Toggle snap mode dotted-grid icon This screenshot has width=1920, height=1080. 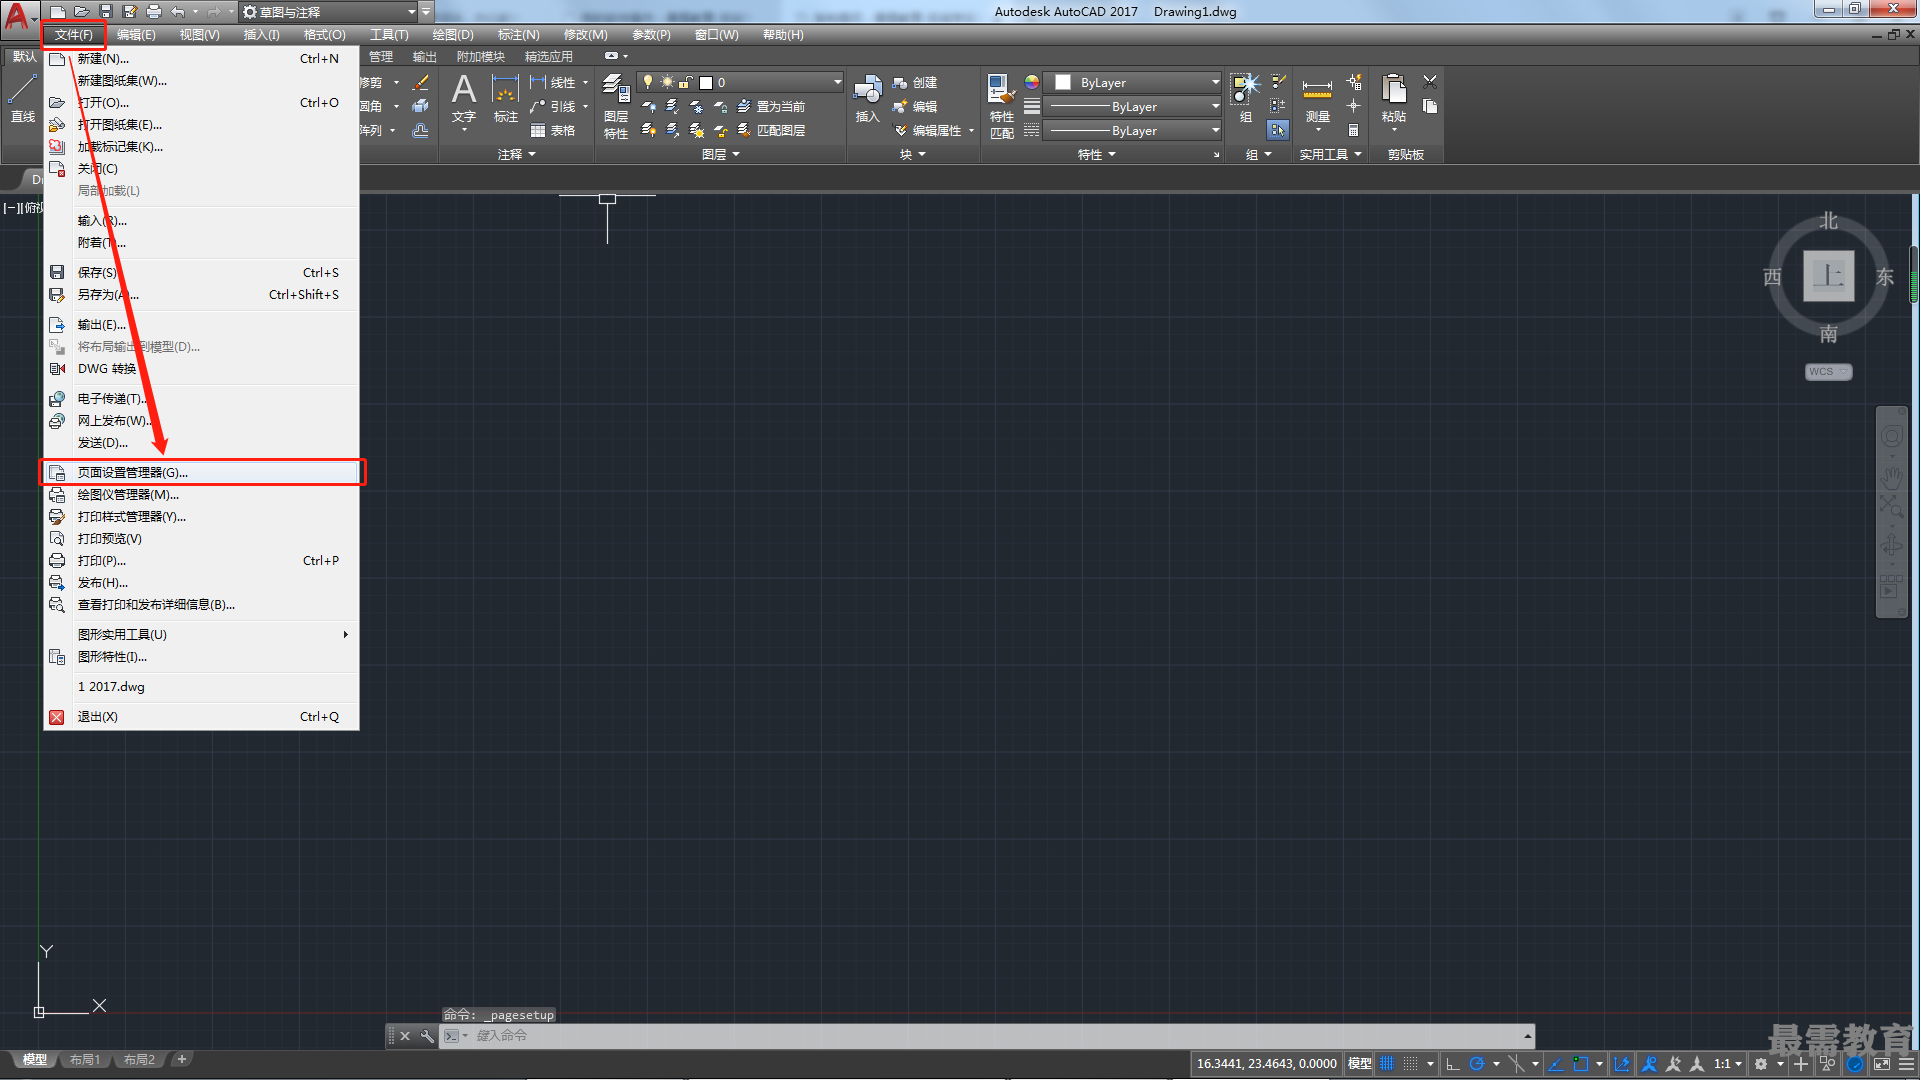point(1410,1064)
